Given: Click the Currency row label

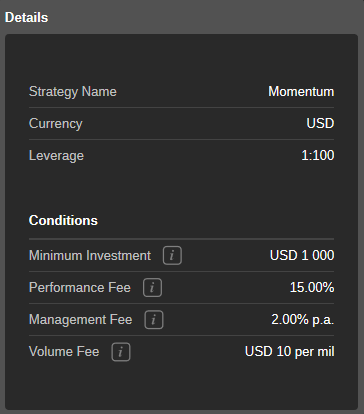Looking at the screenshot, I should [55, 124].
